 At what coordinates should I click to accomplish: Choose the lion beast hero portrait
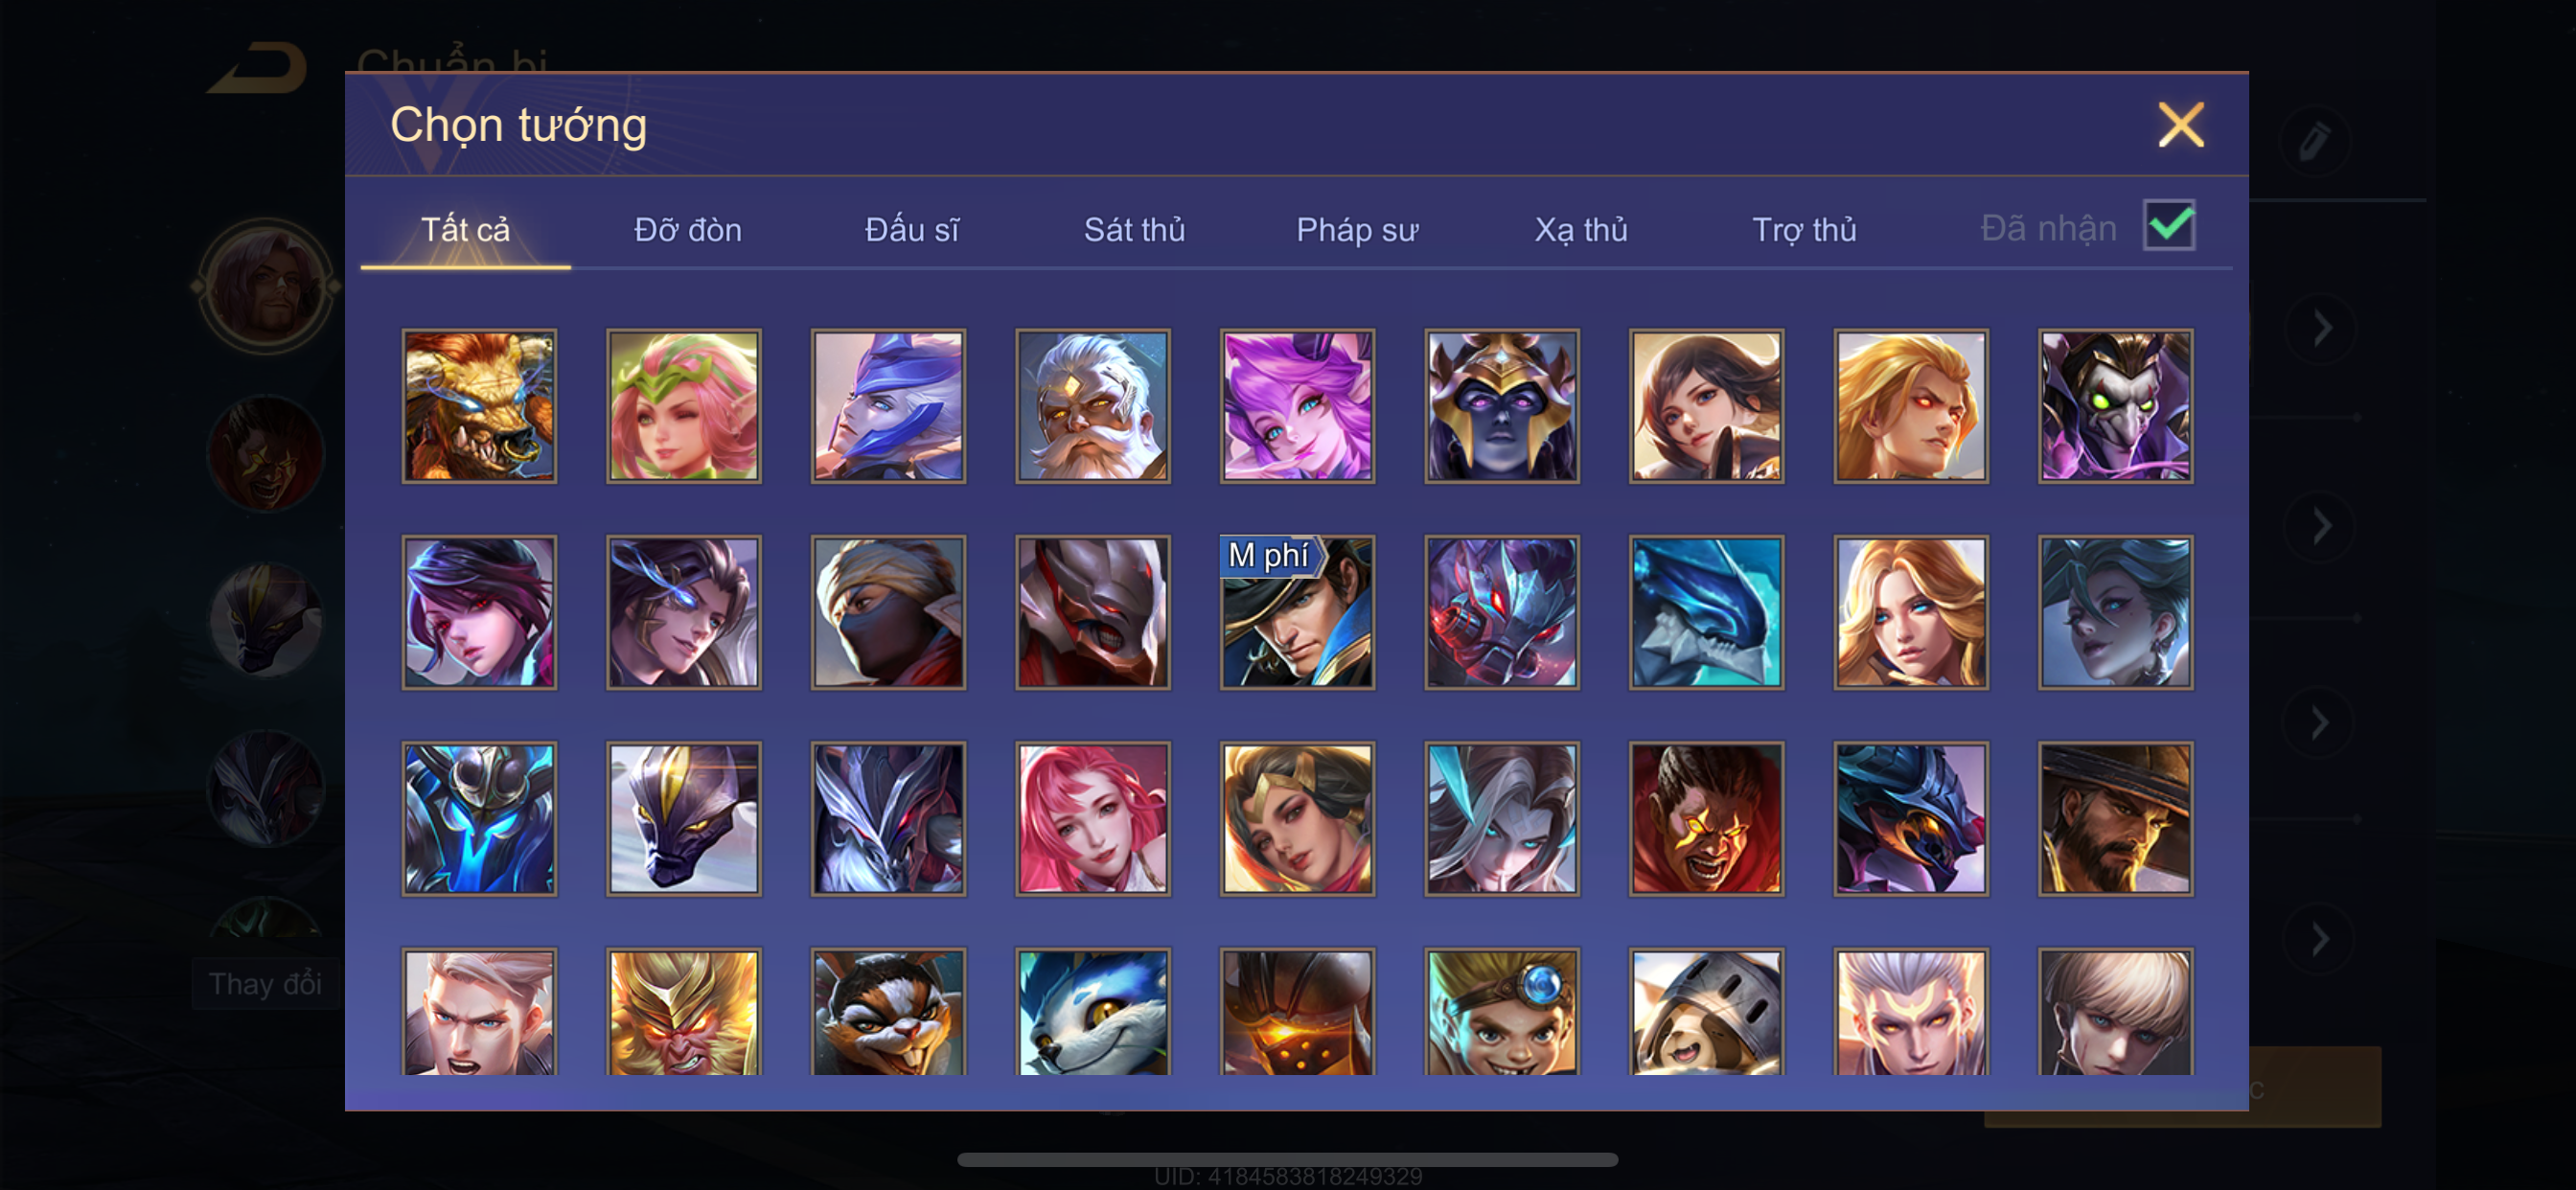click(479, 406)
